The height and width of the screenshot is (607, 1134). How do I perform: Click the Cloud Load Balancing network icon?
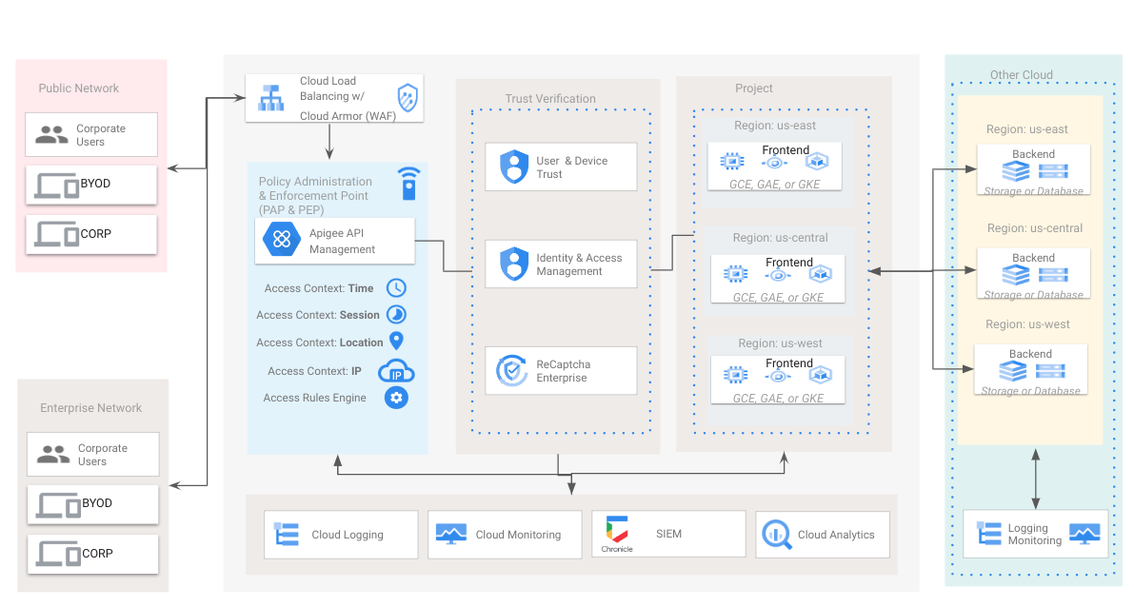click(271, 98)
